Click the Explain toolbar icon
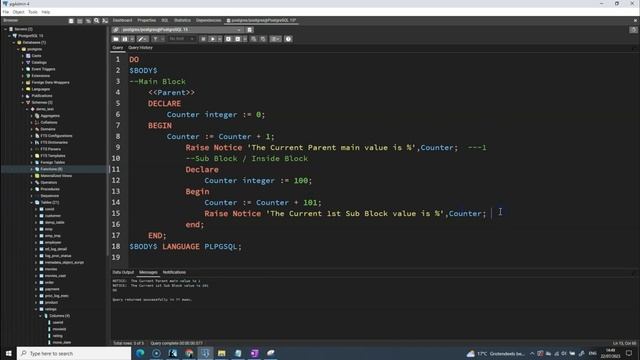Viewport: 640px width, 360px height. coord(228,39)
